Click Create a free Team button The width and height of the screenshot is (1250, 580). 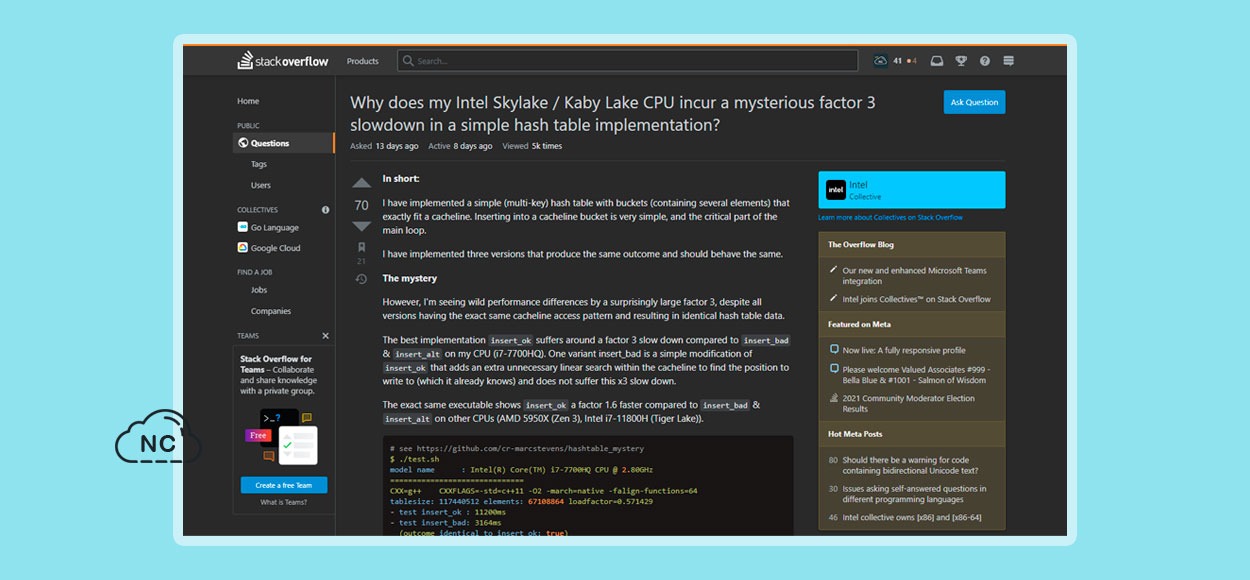[284, 485]
